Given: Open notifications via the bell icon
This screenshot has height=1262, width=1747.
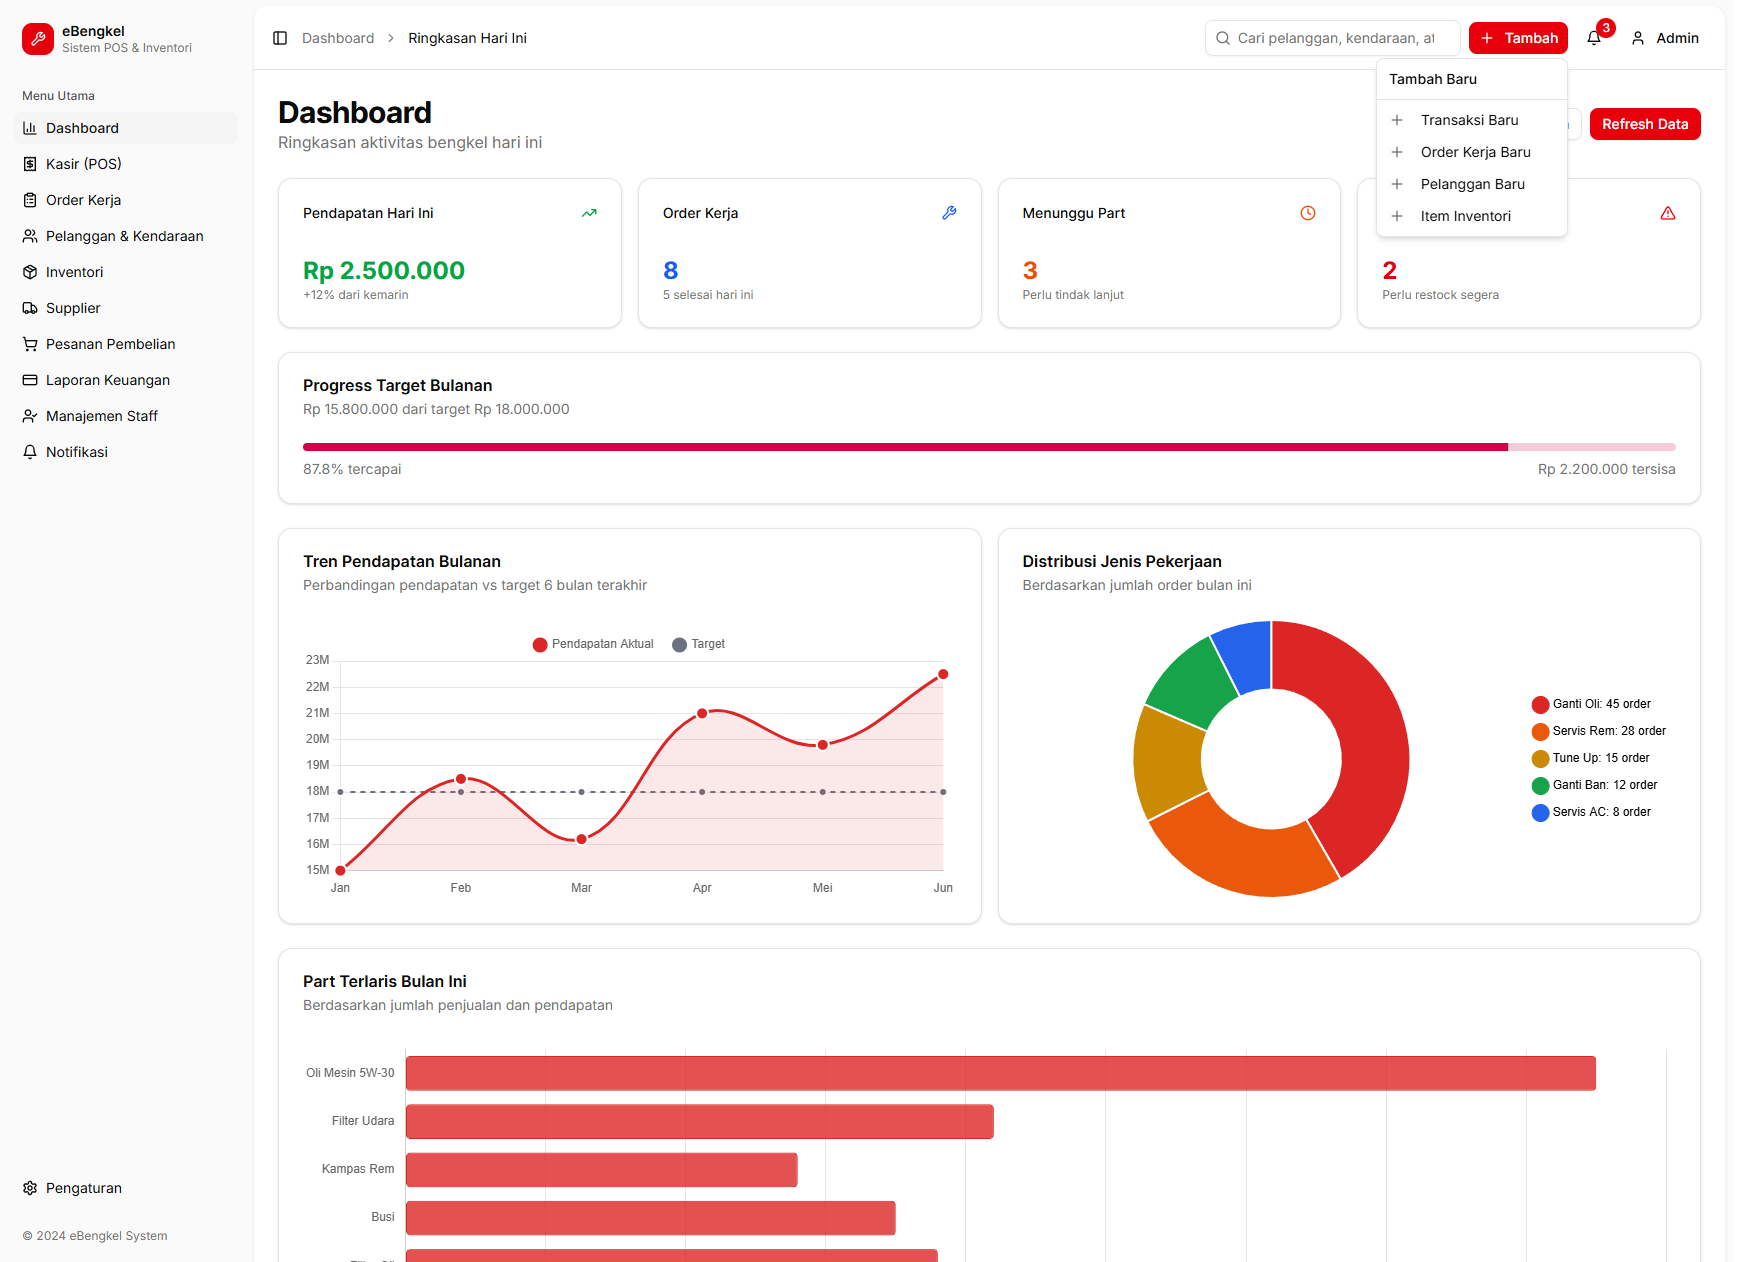Looking at the screenshot, I should tap(1594, 37).
